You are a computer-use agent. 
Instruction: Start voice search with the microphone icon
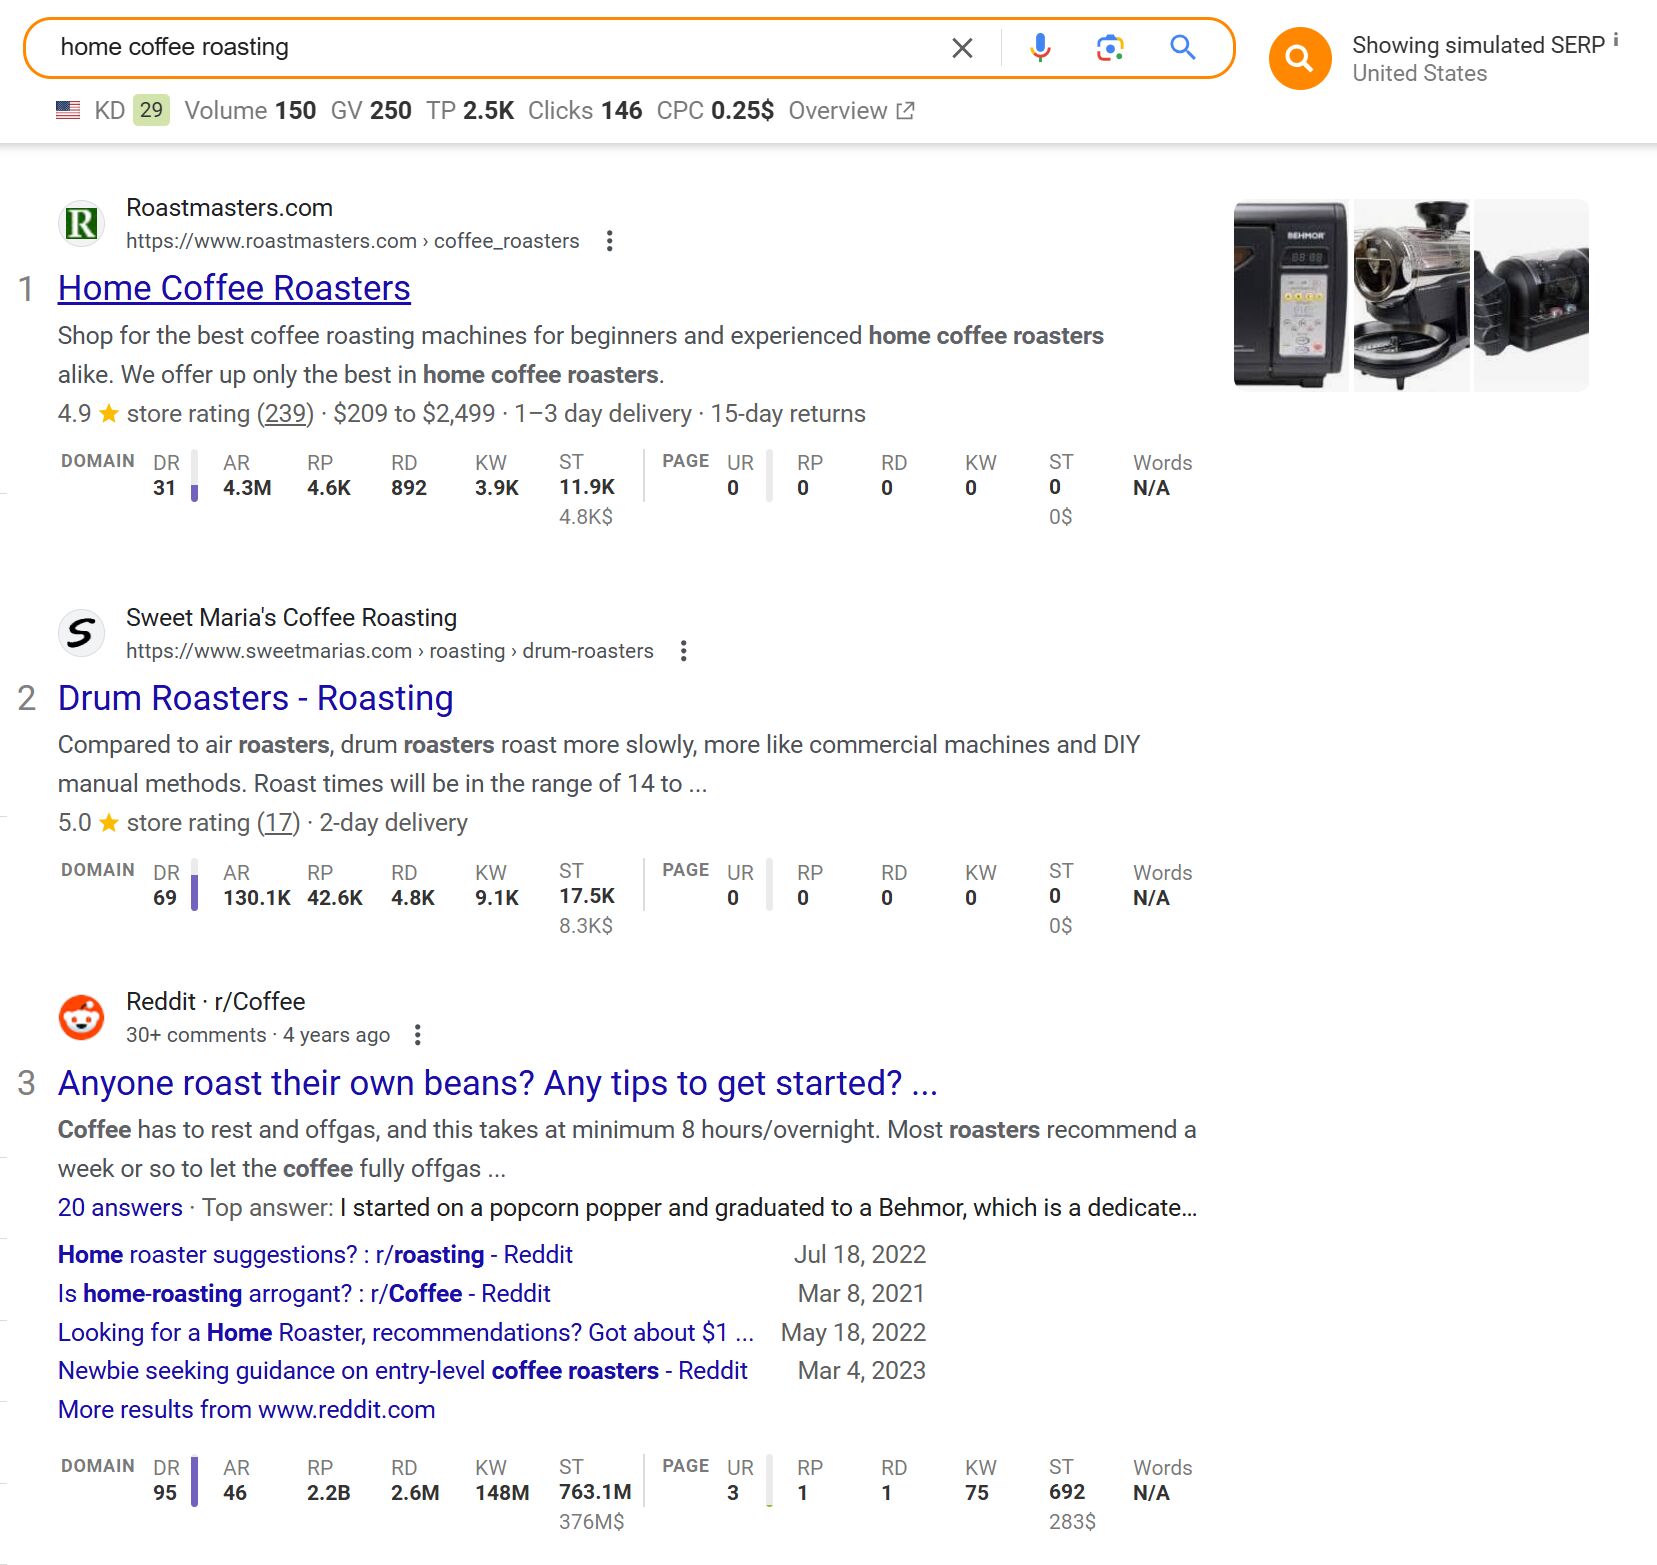click(1040, 47)
